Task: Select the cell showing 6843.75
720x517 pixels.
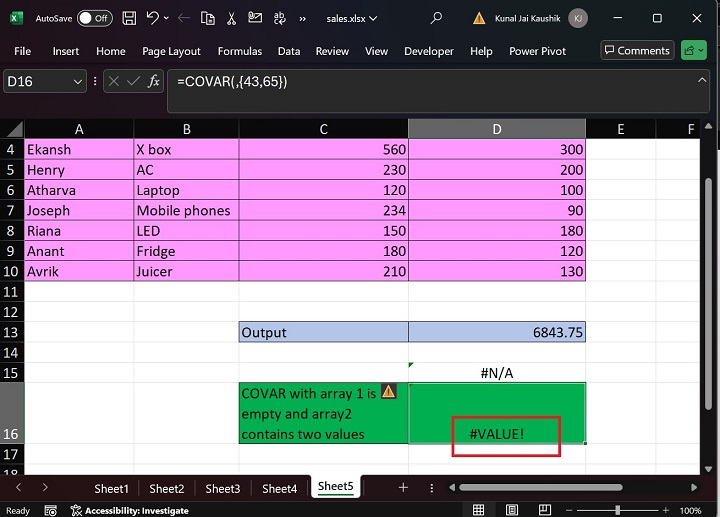Action: (x=497, y=332)
